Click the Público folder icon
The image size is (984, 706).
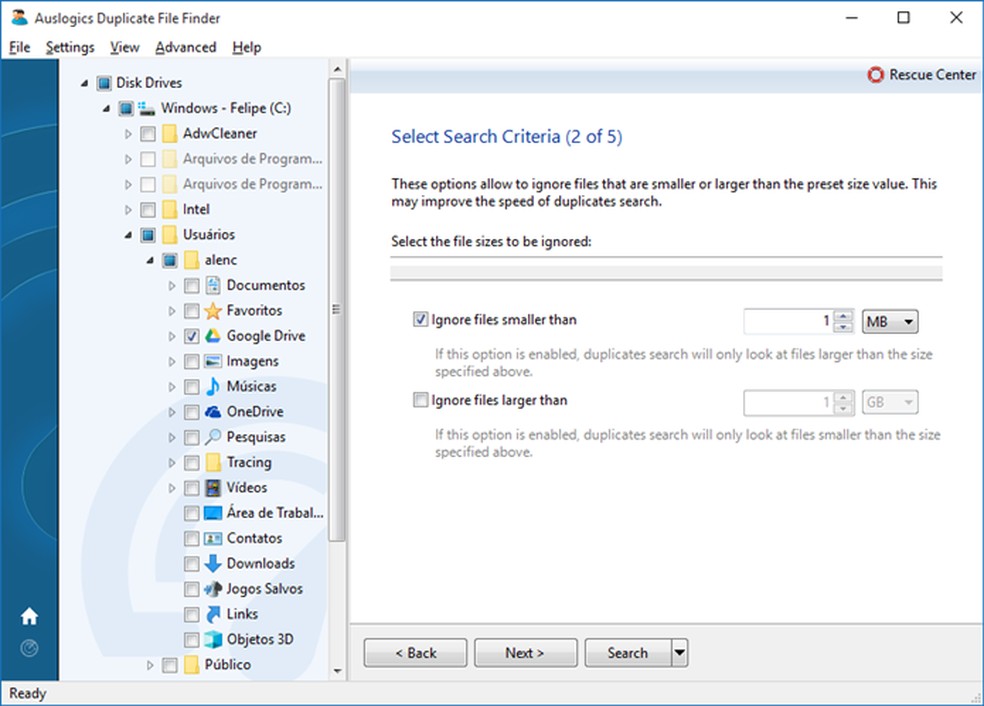coord(191,665)
